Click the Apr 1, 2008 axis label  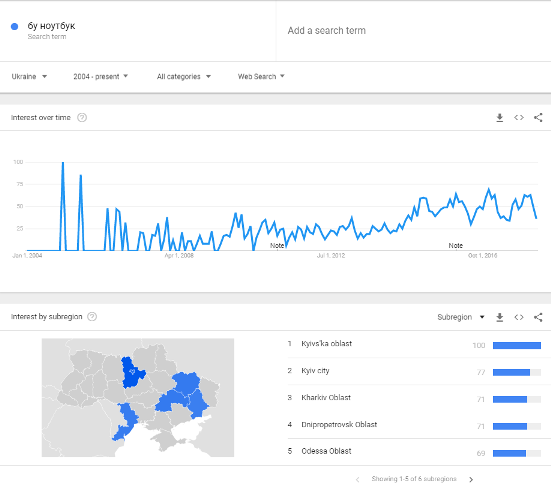(179, 256)
